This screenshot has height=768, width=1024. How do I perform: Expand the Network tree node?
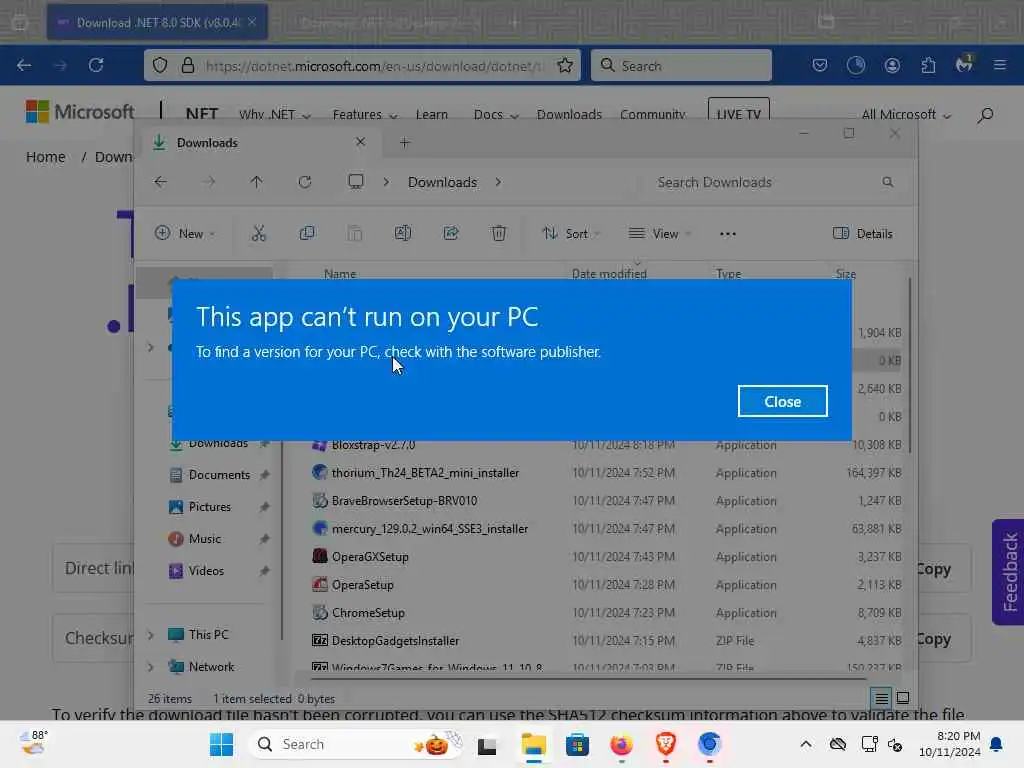click(151, 667)
